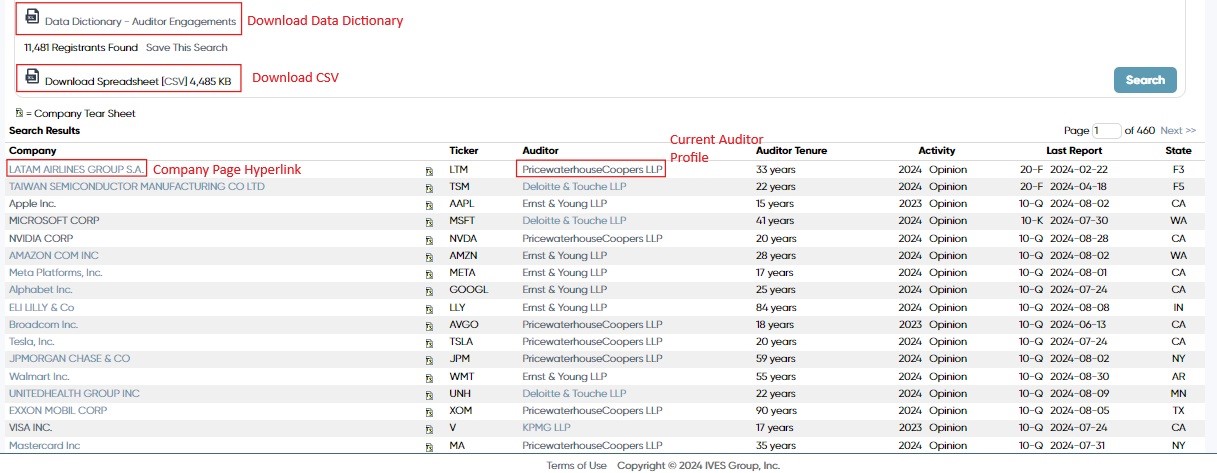Click the Download Spreadsheet CSV icon
The height and width of the screenshot is (473, 1217).
[x=32, y=77]
